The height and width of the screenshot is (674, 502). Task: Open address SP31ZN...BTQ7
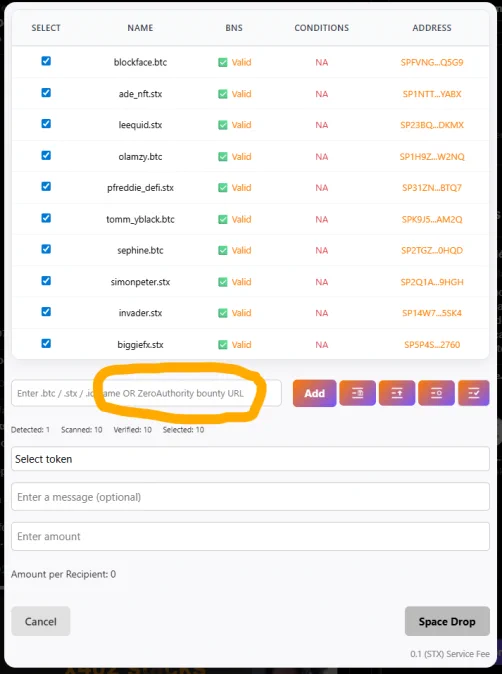pyautogui.click(x=432, y=188)
